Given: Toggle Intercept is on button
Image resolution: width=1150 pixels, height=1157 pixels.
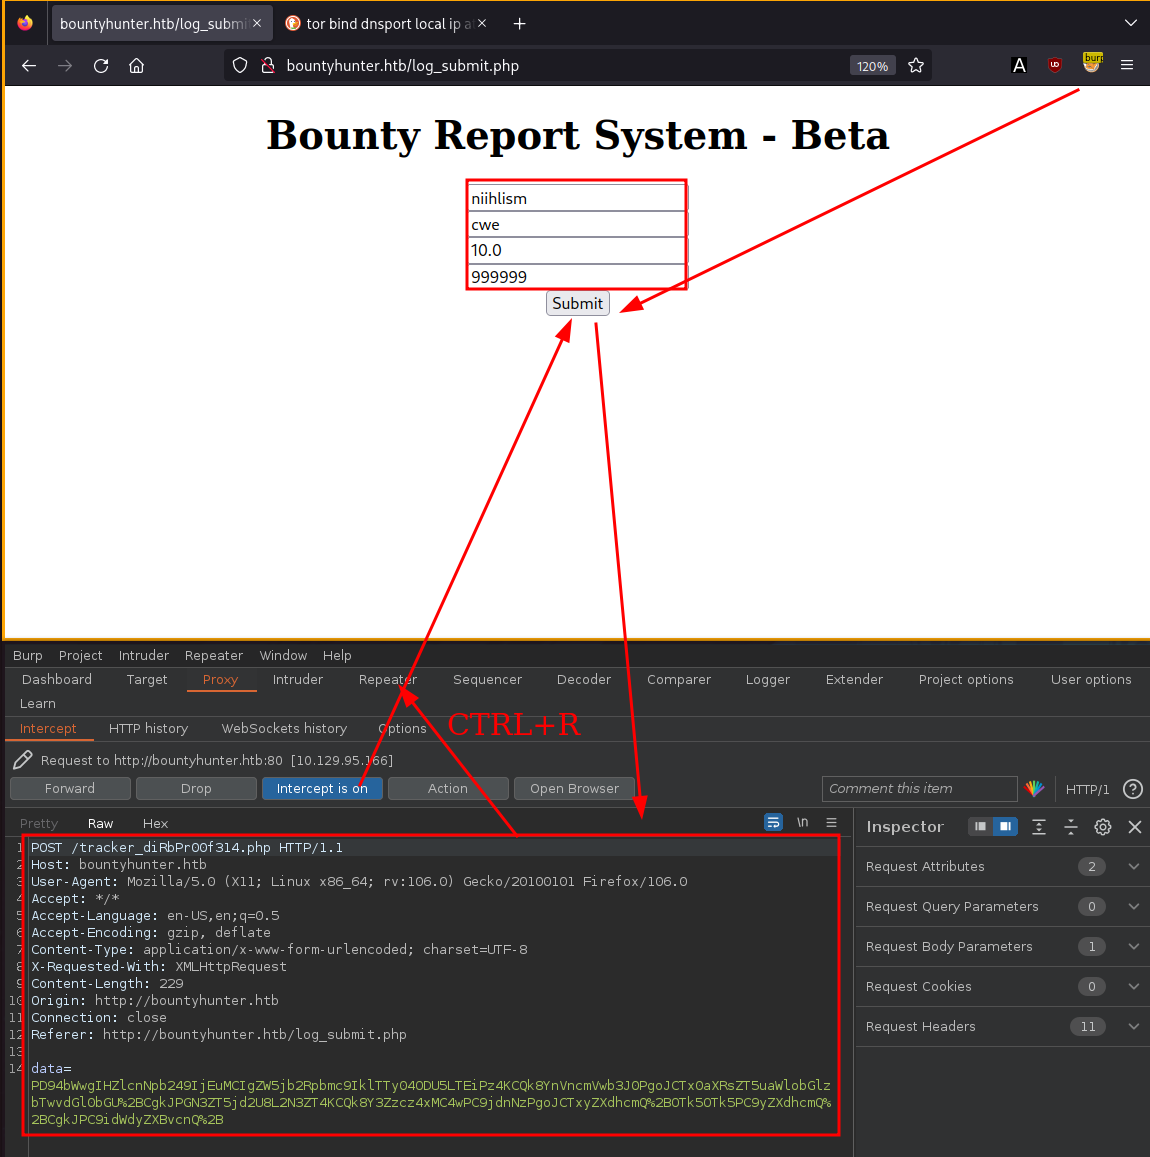Looking at the screenshot, I should tap(322, 788).
